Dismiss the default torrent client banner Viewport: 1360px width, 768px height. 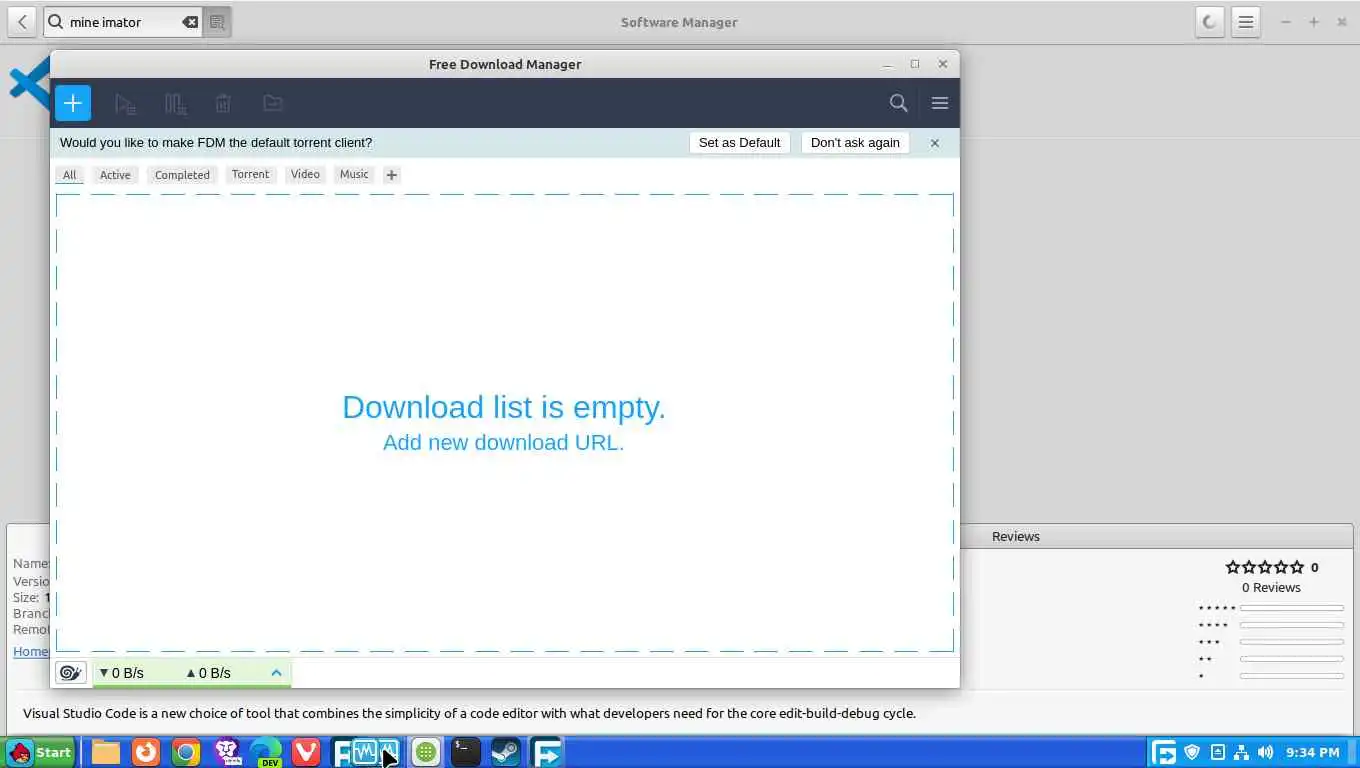pos(935,143)
